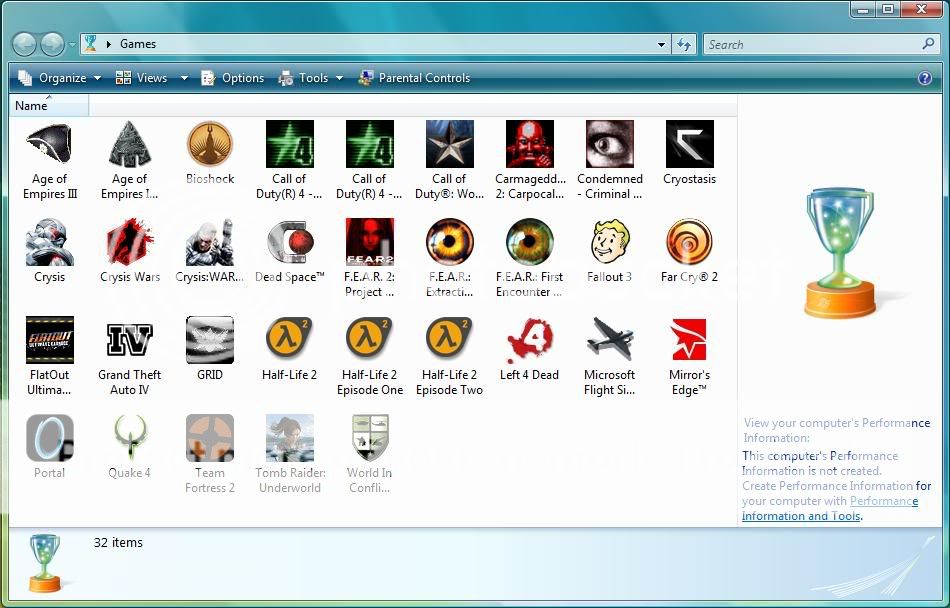
Task: Open Parental Controls
Action: click(x=414, y=78)
